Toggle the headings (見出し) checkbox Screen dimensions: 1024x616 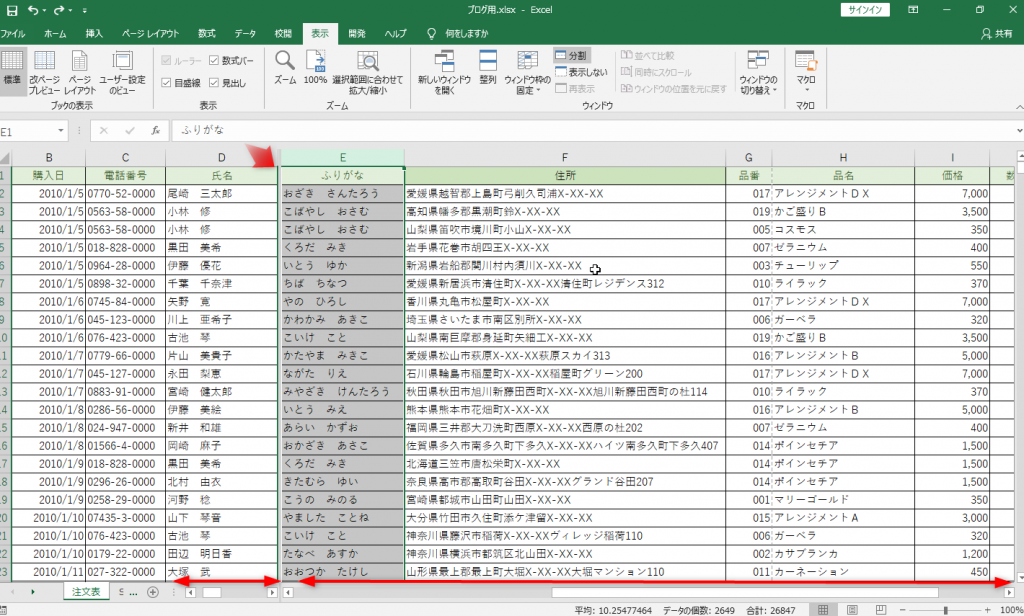tap(215, 83)
